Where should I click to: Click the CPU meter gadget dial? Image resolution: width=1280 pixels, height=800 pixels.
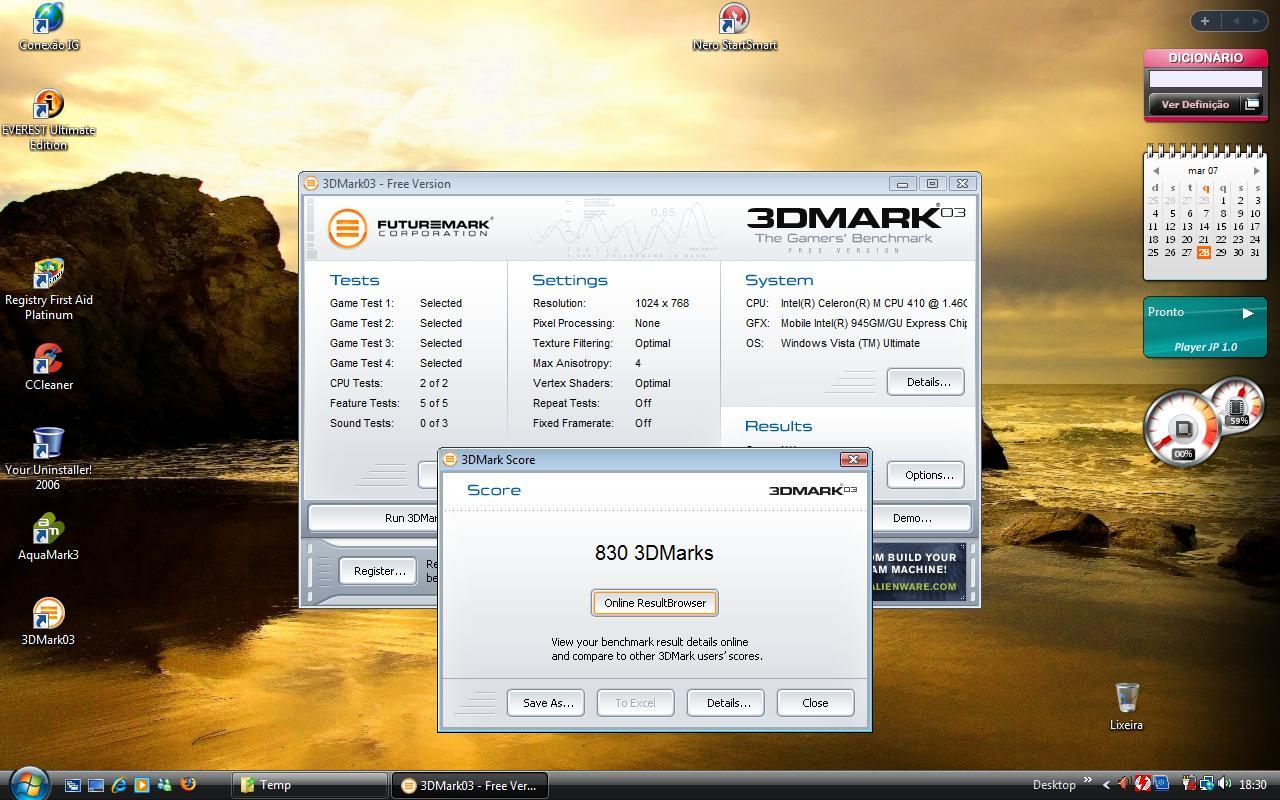click(1182, 430)
